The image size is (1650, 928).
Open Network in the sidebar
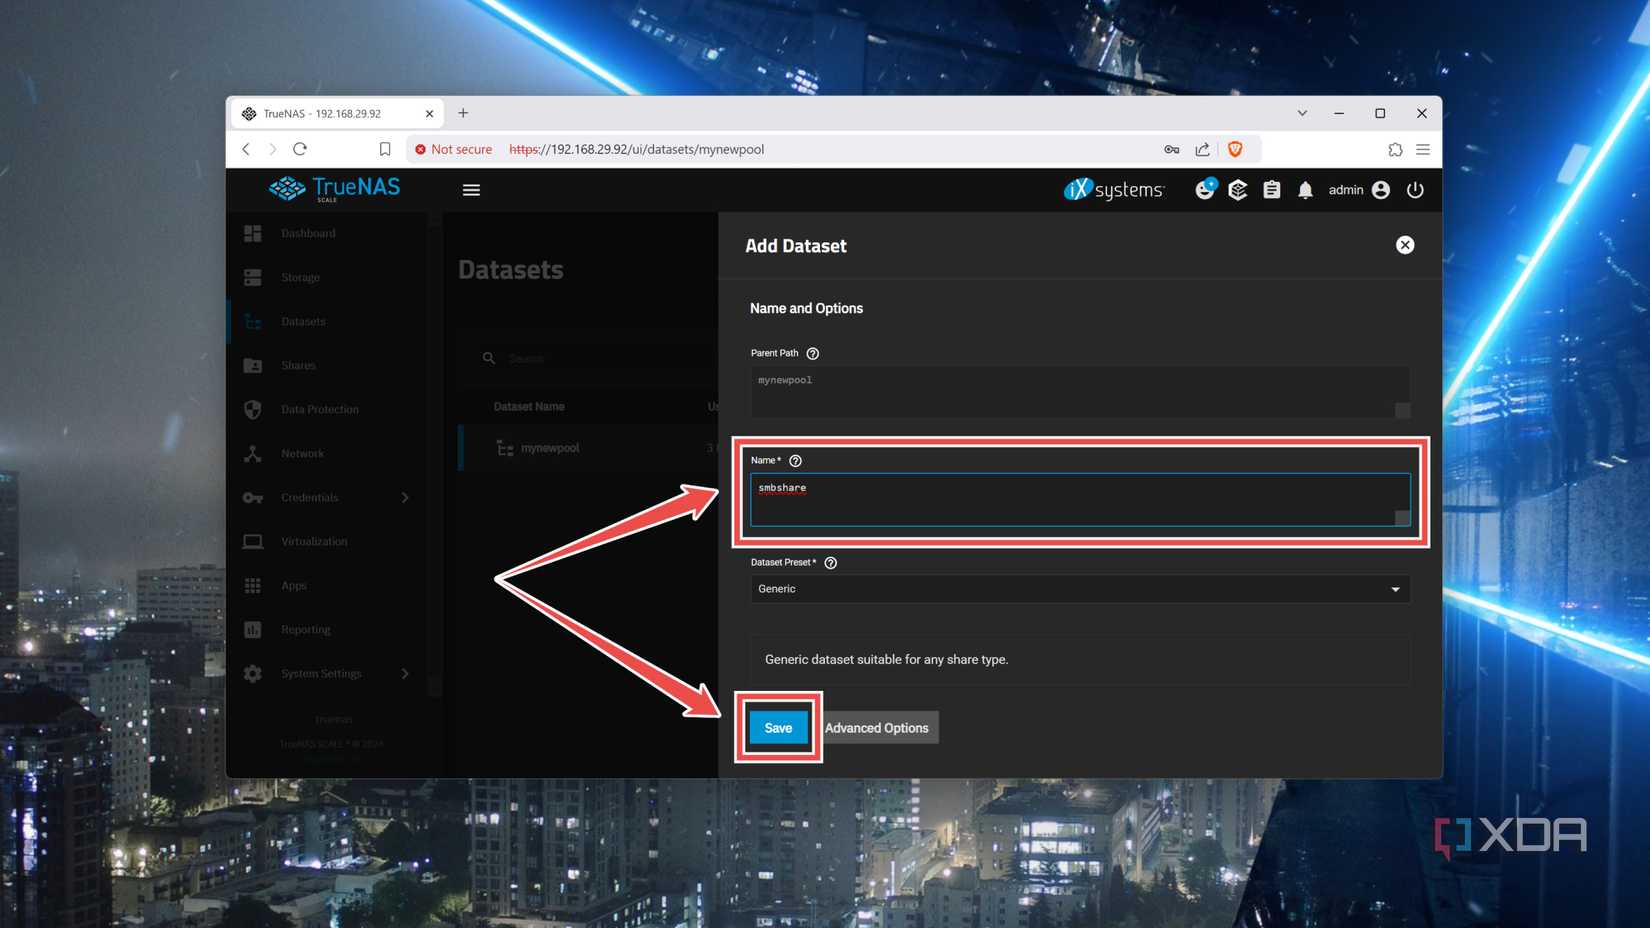point(302,453)
